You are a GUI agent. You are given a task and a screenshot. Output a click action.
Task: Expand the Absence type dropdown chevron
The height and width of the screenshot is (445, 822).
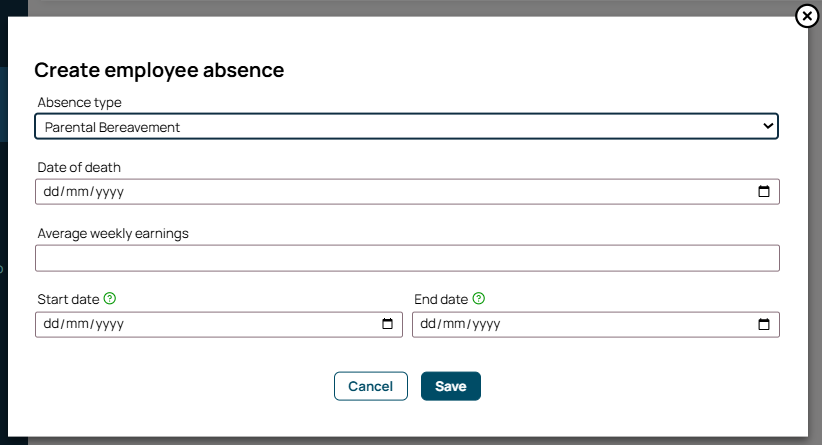click(x=768, y=126)
